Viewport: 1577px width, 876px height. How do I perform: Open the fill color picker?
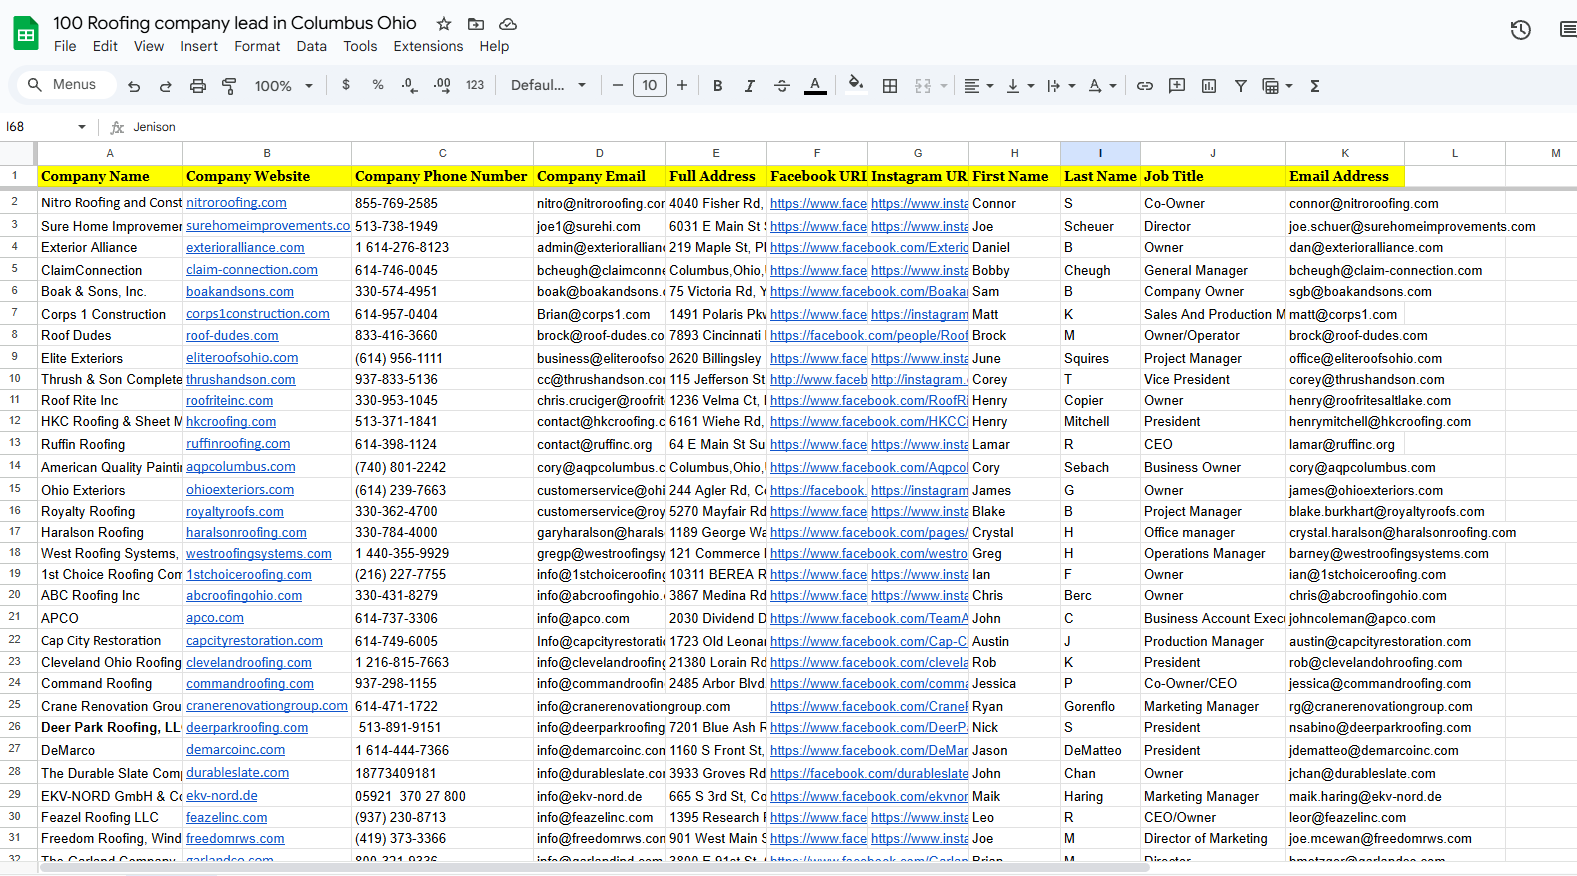pos(855,85)
